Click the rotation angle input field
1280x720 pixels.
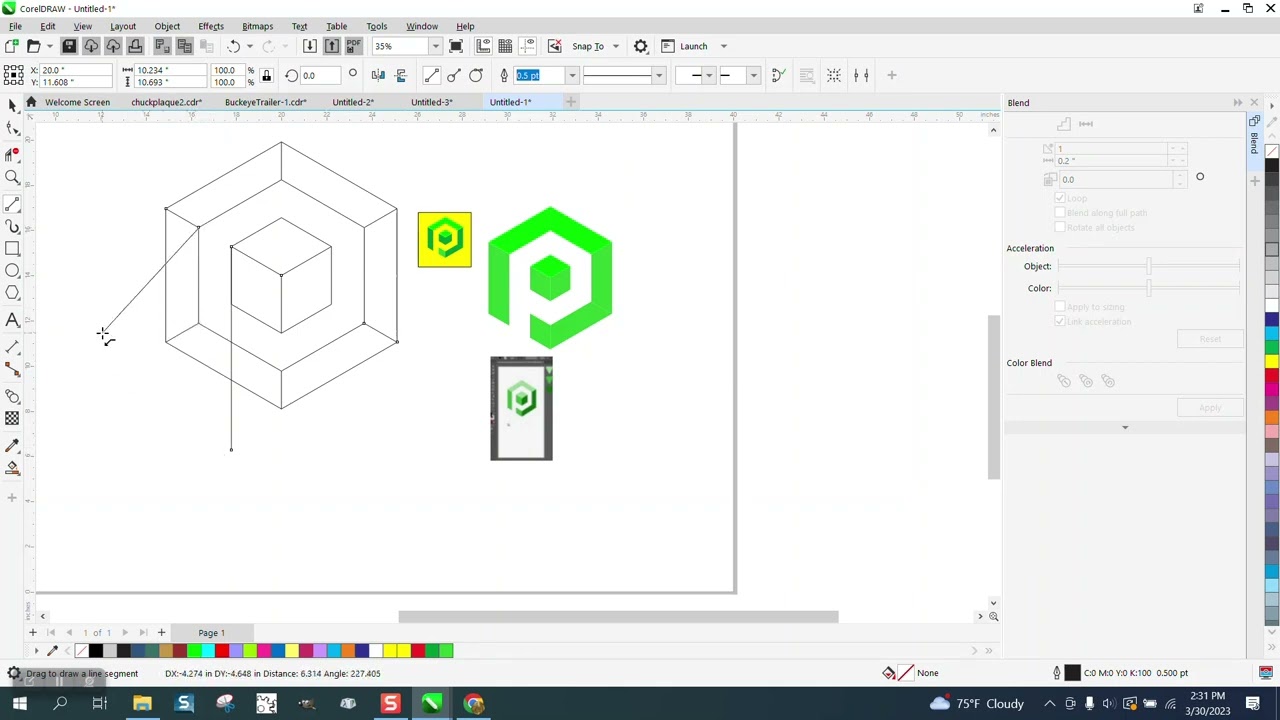click(321, 76)
